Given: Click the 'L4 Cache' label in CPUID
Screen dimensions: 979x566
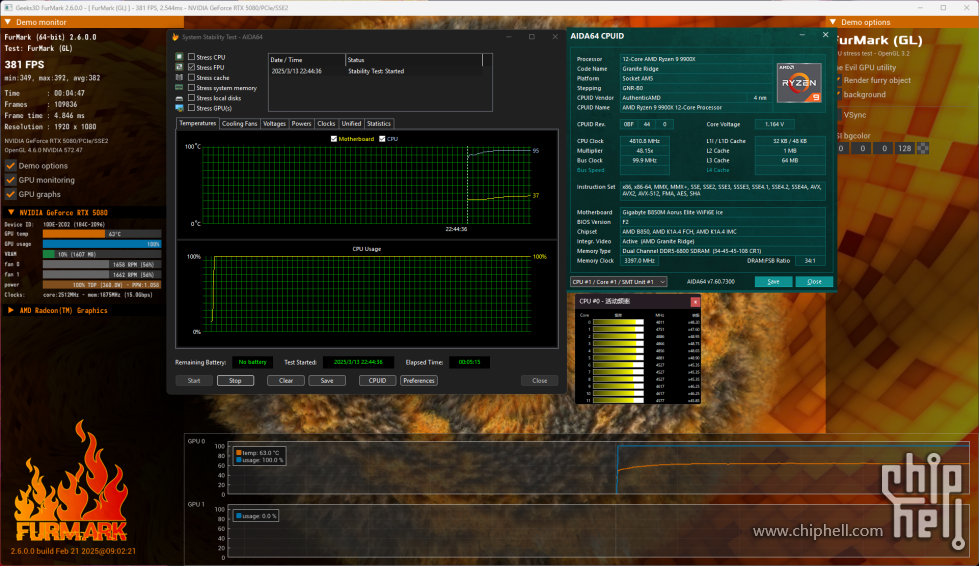Looking at the screenshot, I should 717,170.
